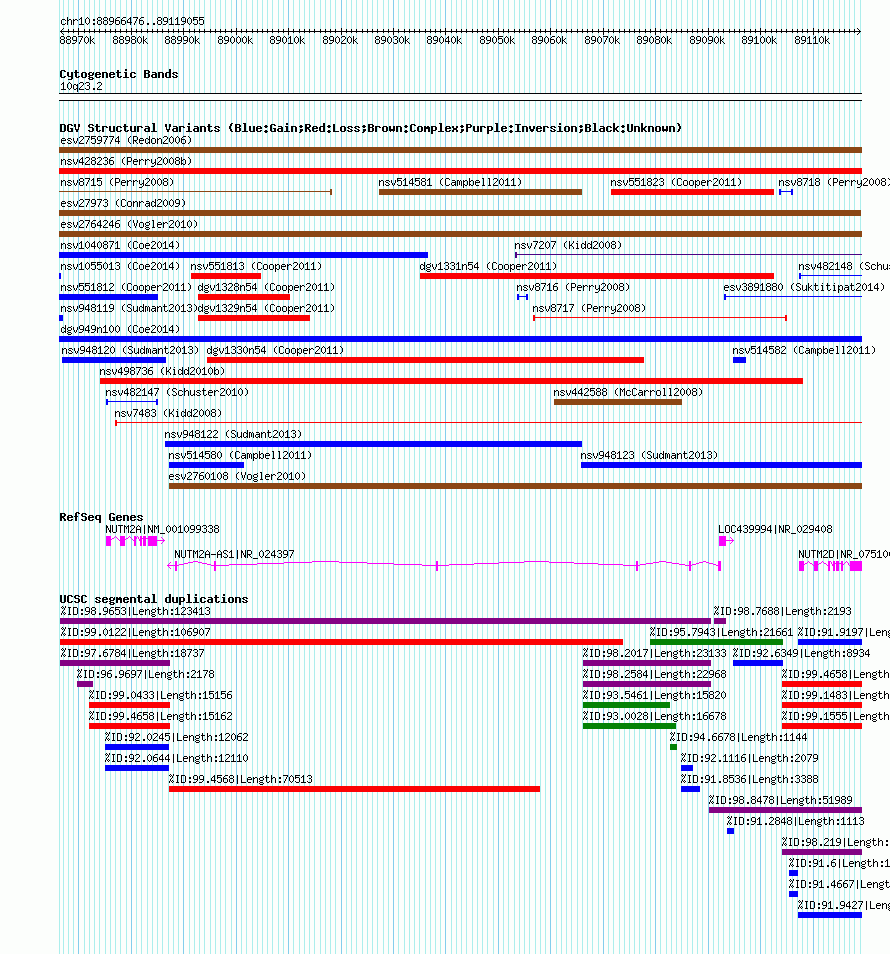This screenshot has width=890, height=954.
Task: Click dgv1328n54 (Cooper2011) label
Action: click(266, 287)
